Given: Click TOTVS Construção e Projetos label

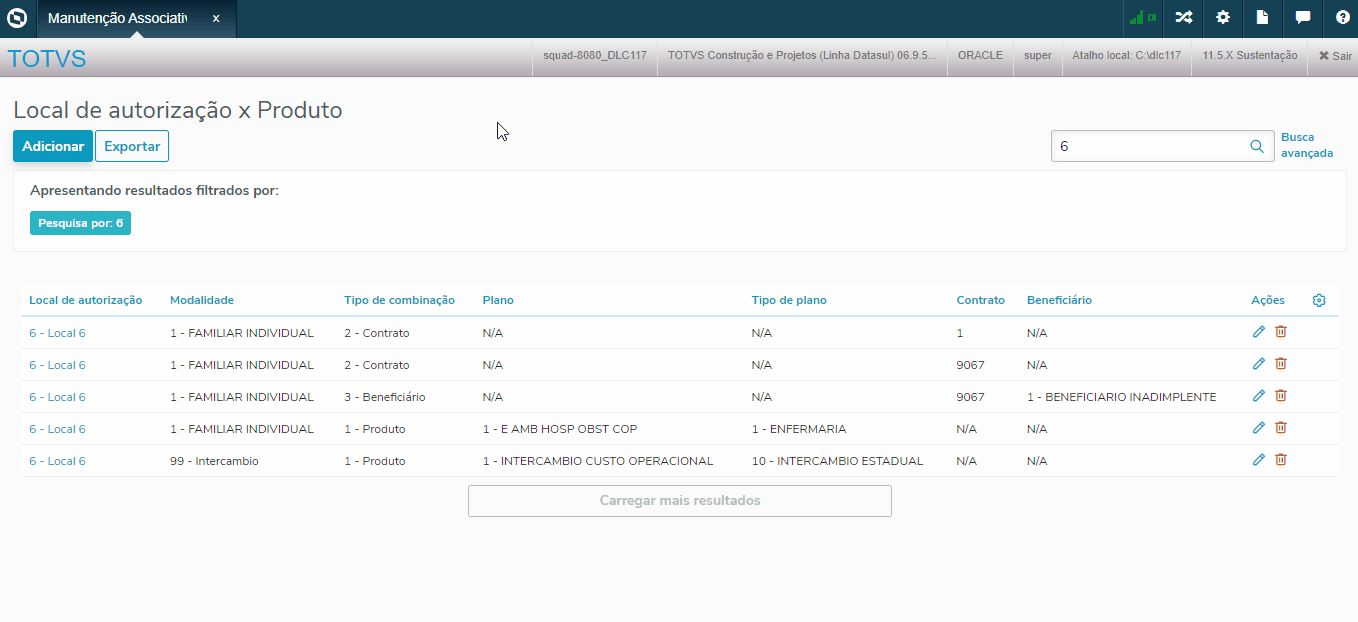Looking at the screenshot, I should click(x=802, y=56).
